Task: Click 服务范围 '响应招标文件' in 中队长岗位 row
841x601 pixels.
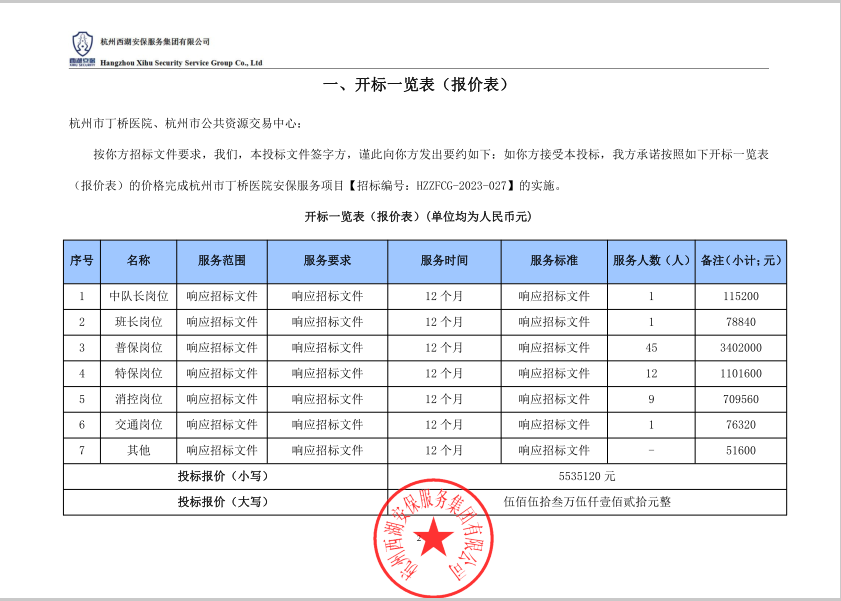Action: (x=222, y=296)
